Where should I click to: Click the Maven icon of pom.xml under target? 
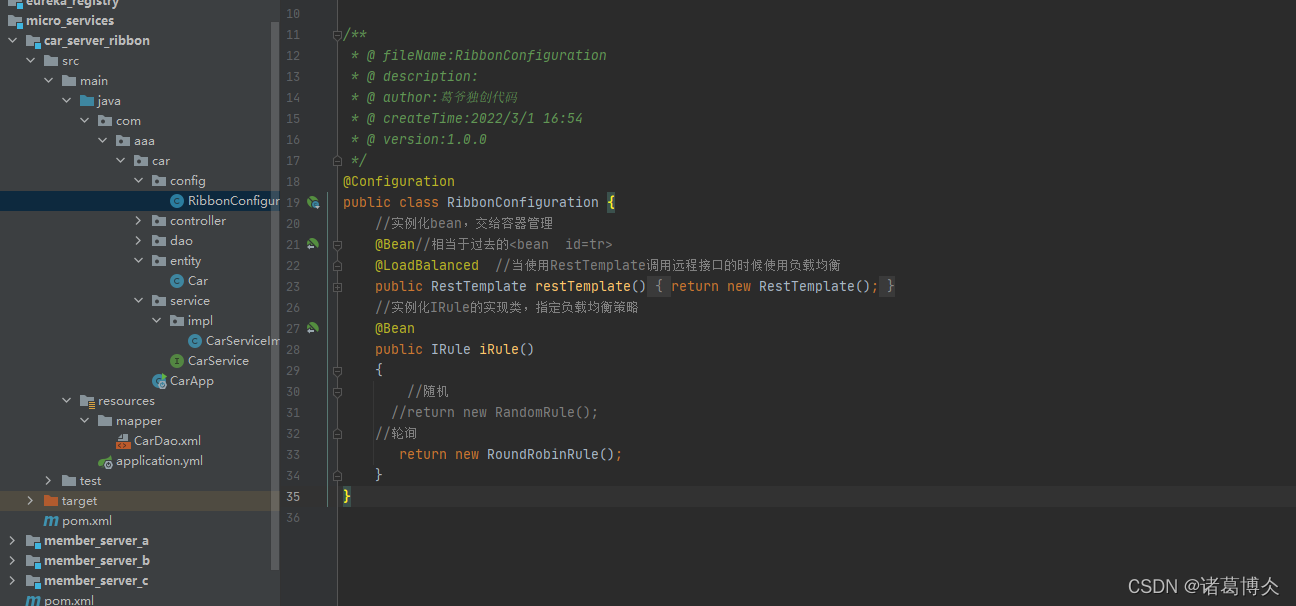point(51,521)
